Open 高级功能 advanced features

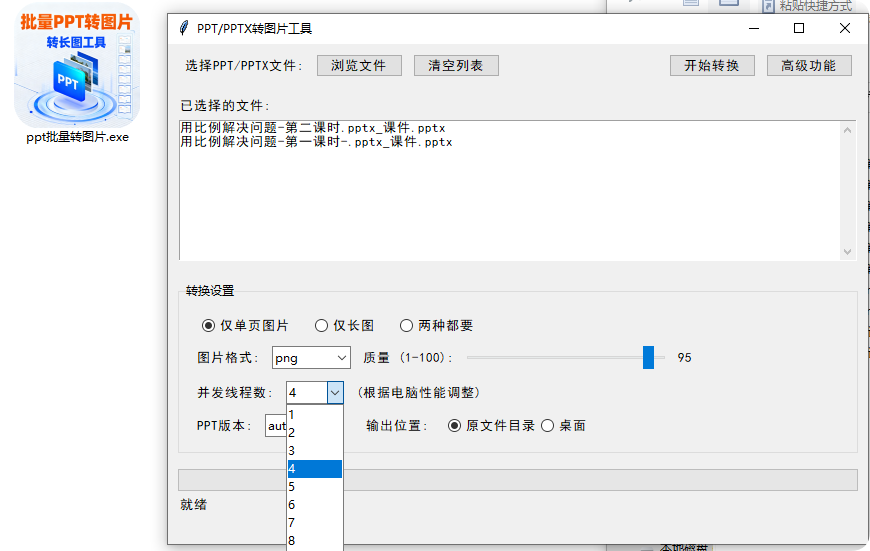point(808,66)
